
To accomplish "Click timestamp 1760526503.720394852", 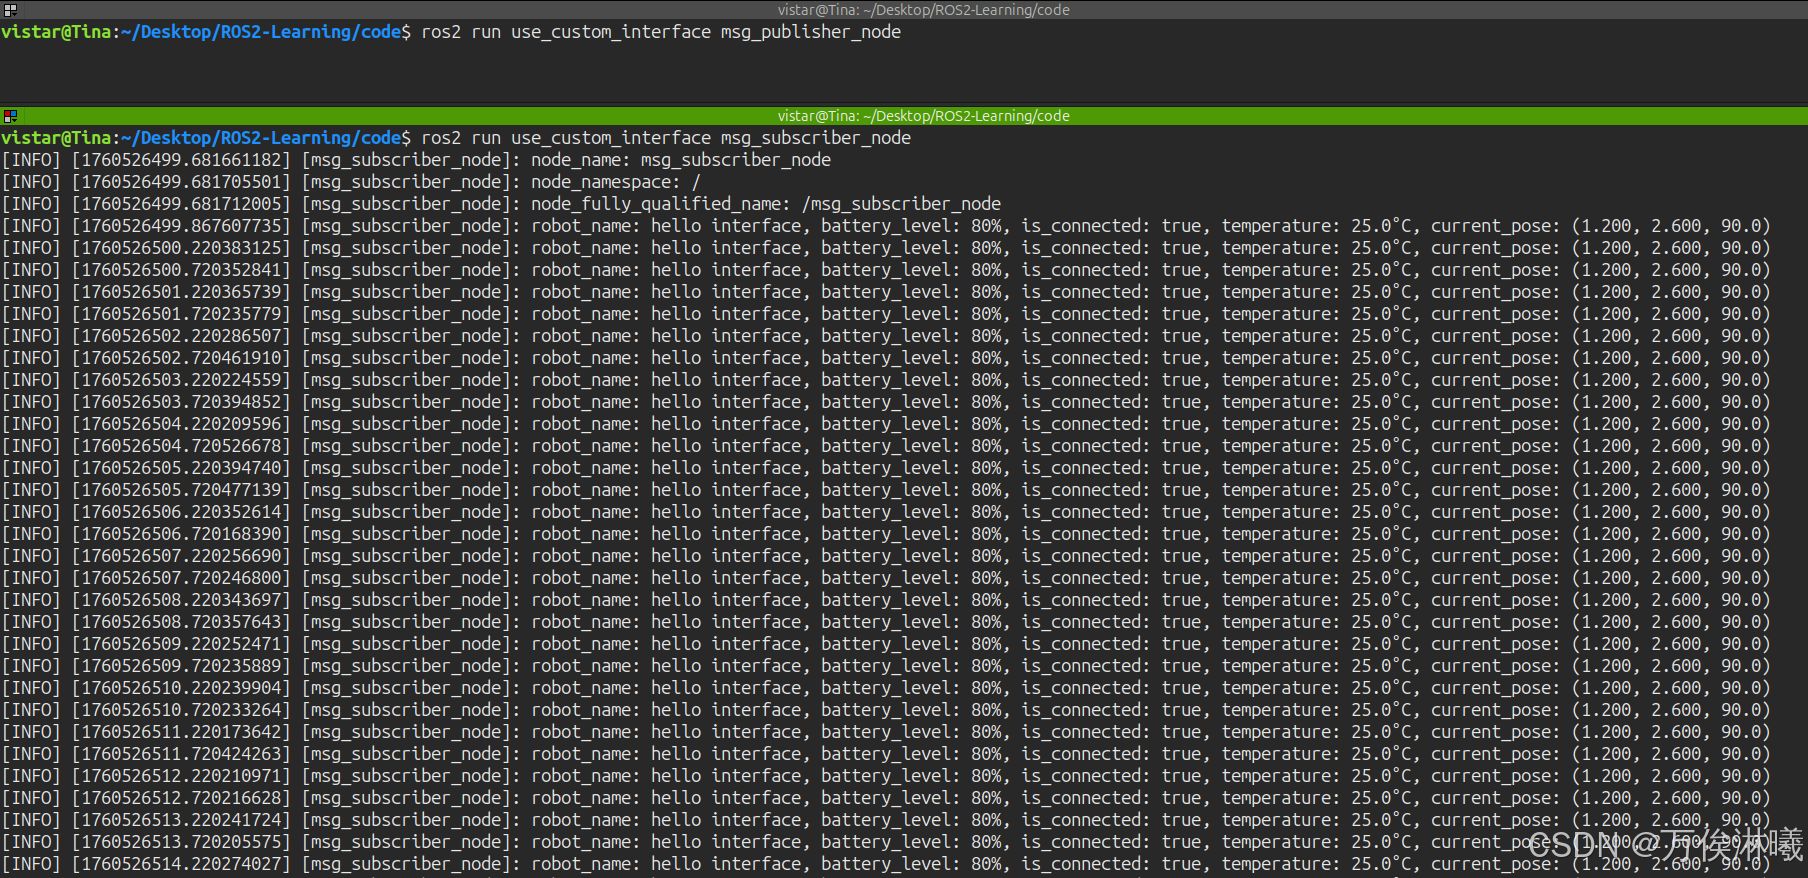I will 181,402.
